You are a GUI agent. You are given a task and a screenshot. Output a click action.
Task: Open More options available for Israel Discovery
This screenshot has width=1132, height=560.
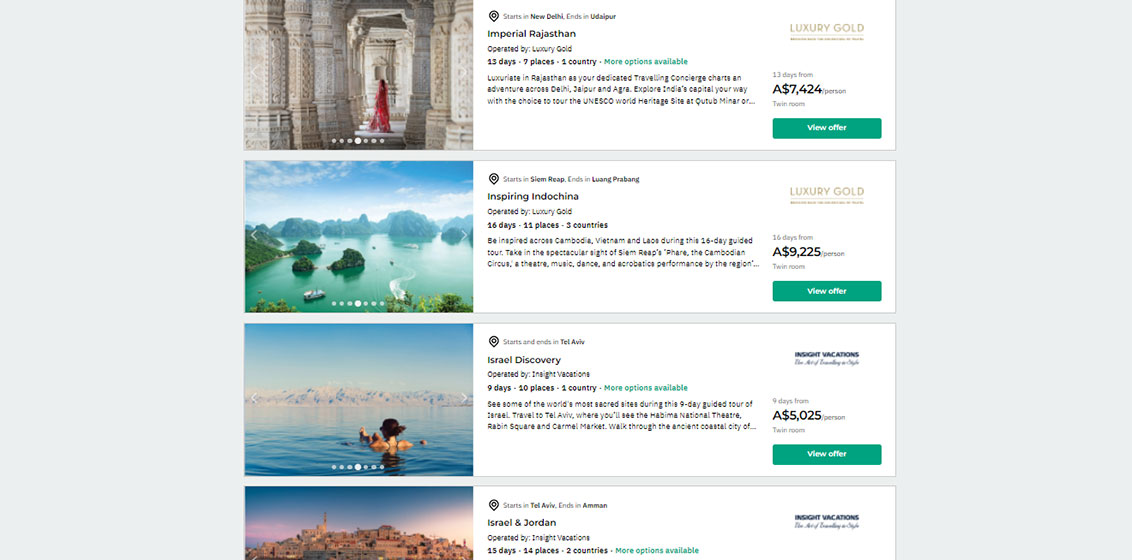click(645, 388)
